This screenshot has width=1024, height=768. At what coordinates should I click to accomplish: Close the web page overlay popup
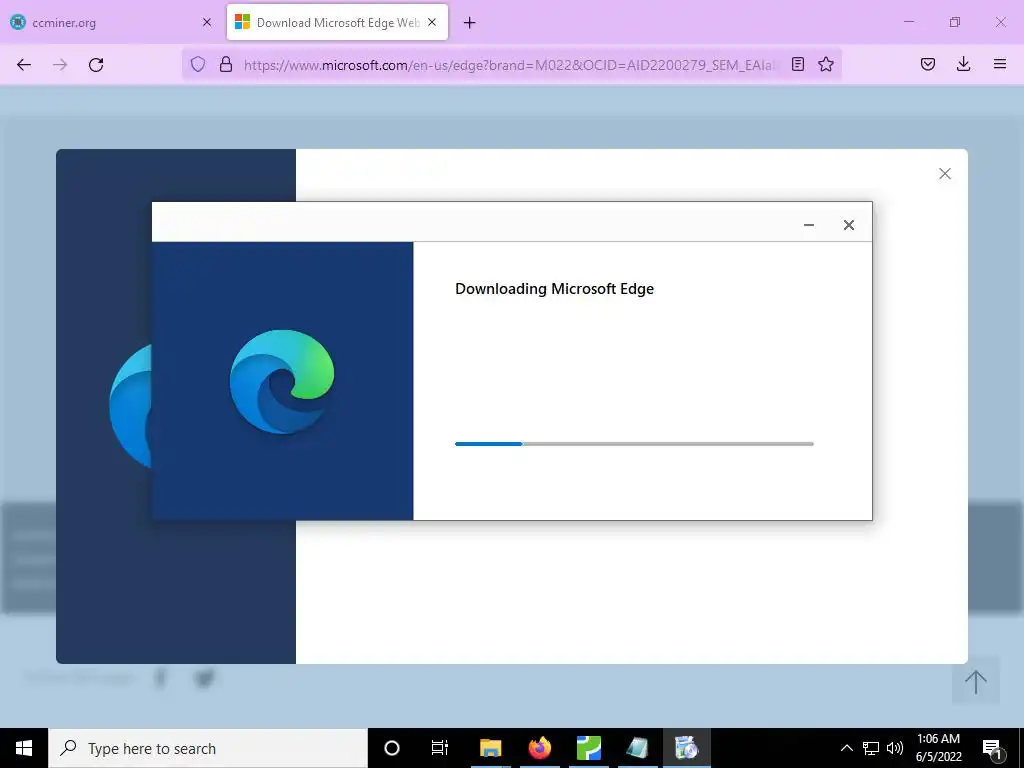pyautogui.click(x=944, y=173)
